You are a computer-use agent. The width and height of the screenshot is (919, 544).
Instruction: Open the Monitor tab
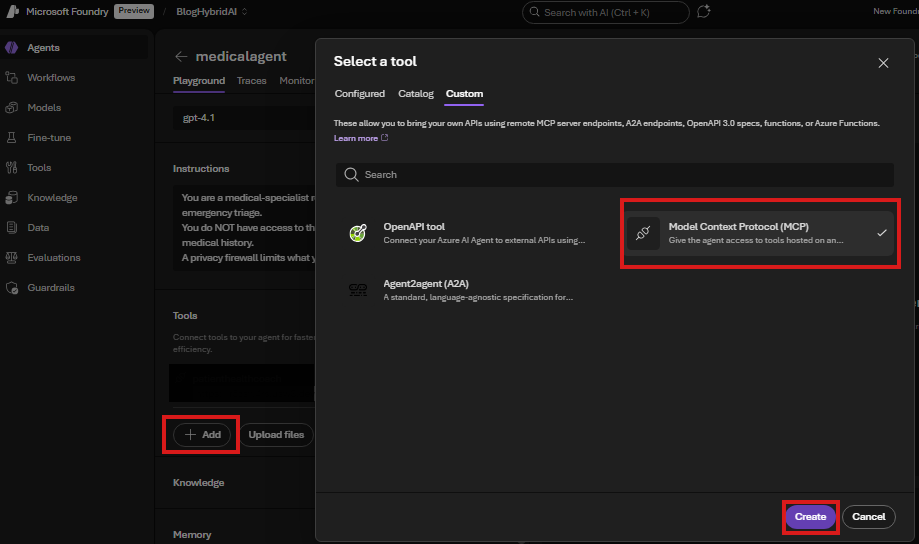coord(297,81)
